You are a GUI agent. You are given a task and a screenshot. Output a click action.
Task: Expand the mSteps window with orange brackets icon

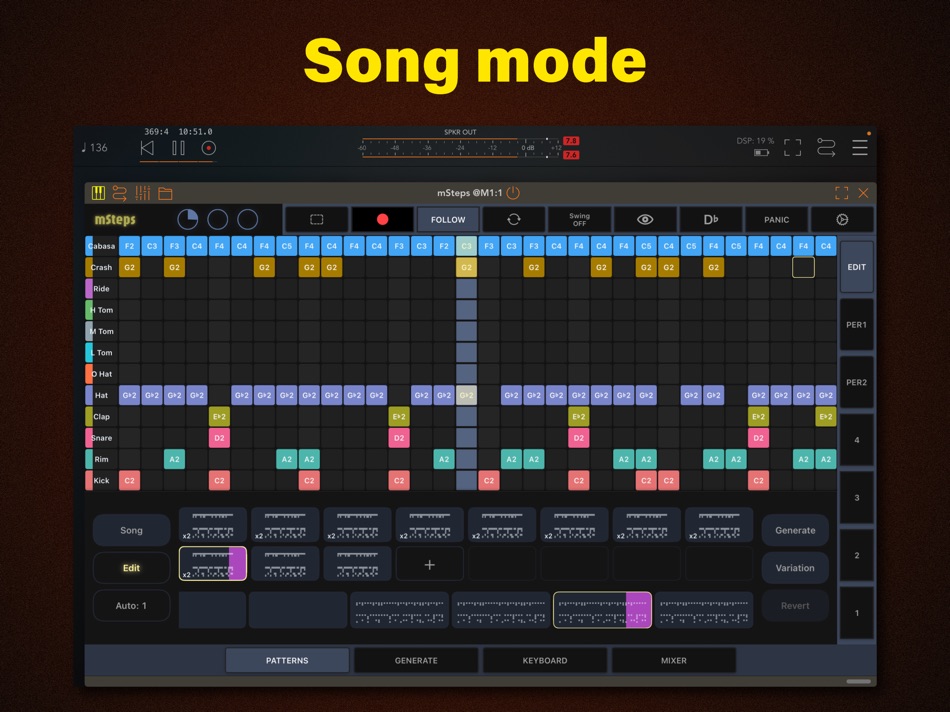click(842, 193)
